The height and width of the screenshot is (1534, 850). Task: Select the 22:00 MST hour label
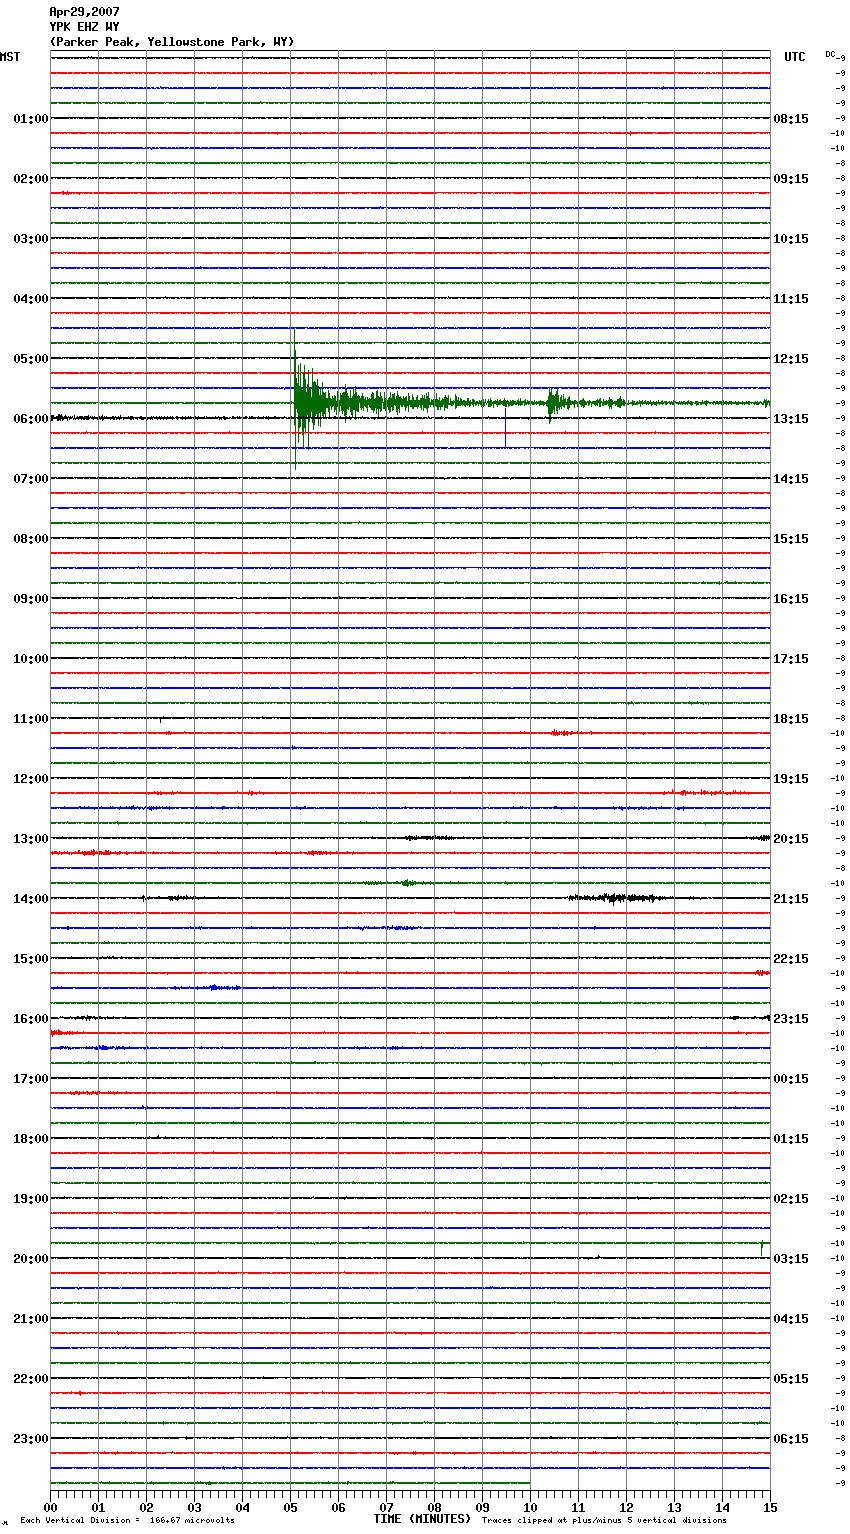(31, 1379)
